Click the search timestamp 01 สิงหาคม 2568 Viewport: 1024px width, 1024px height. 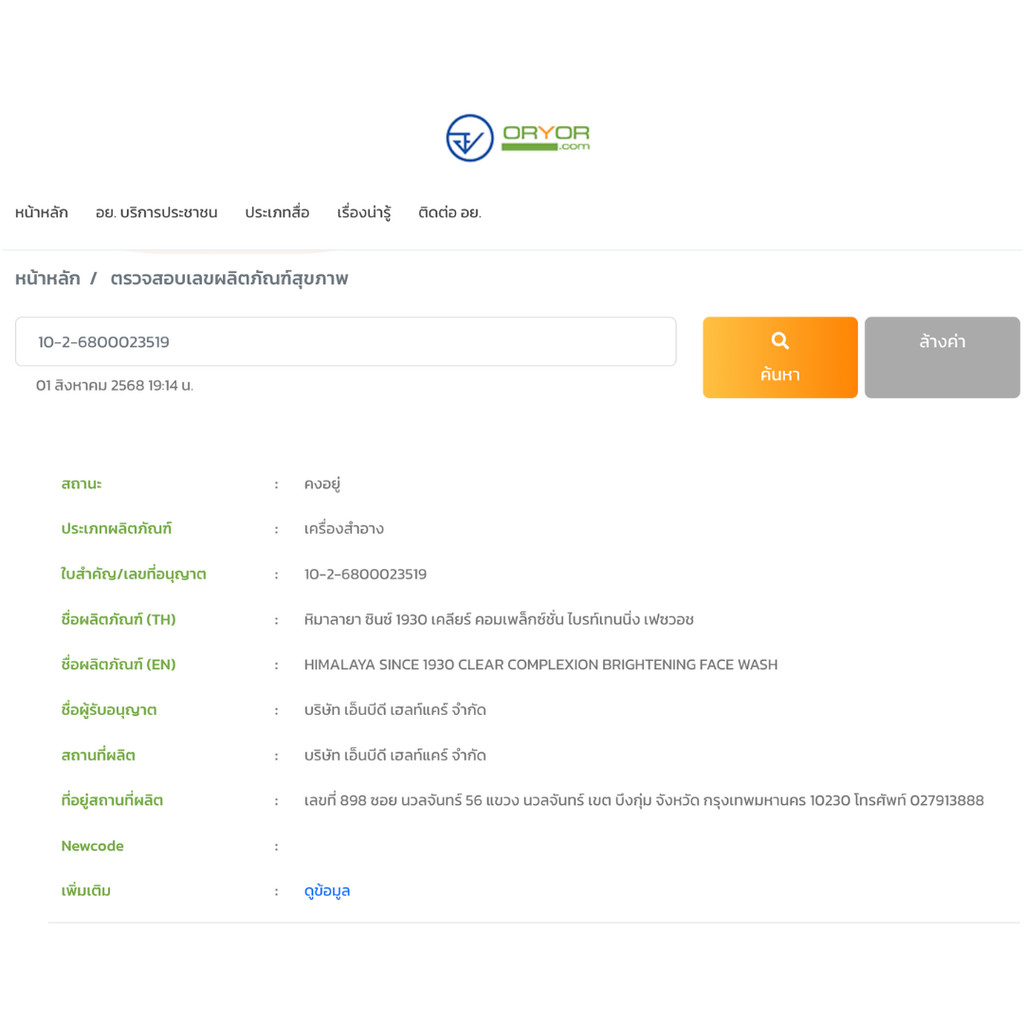tap(115, 385)
